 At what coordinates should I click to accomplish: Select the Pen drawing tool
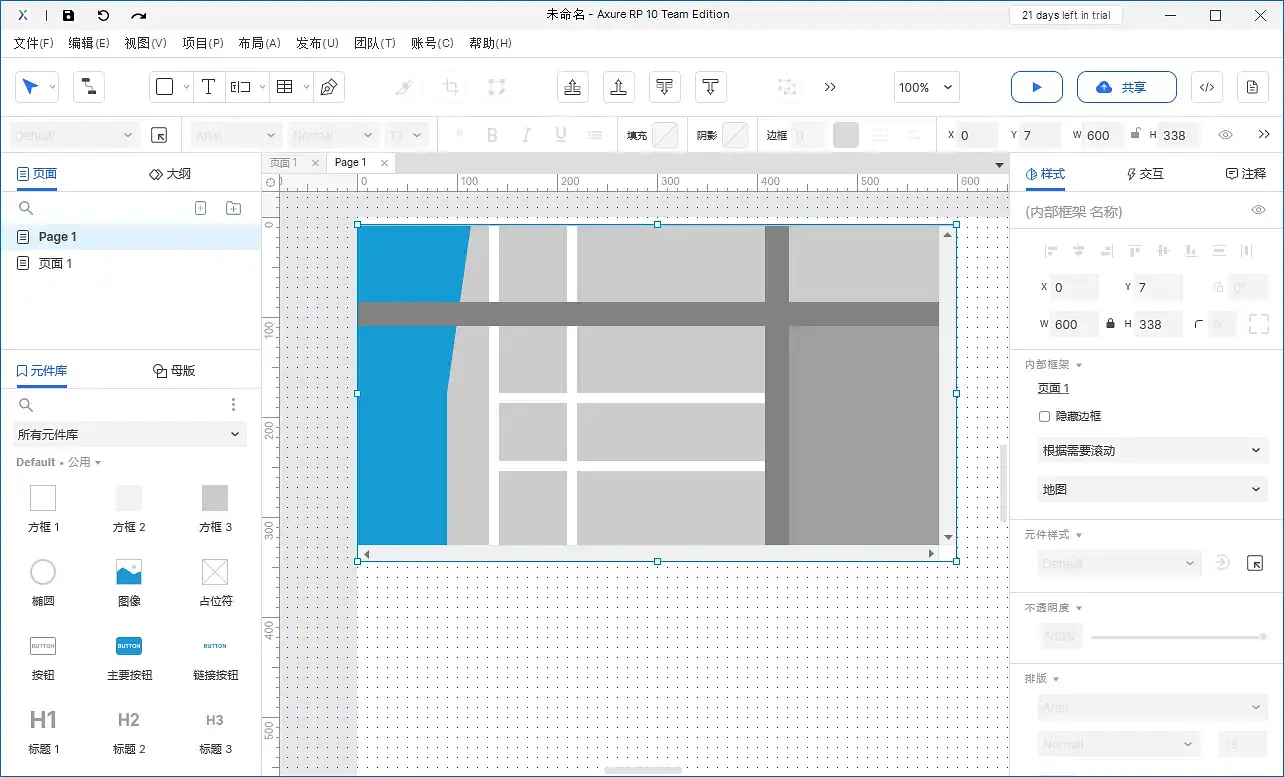(x=328, y=87)
